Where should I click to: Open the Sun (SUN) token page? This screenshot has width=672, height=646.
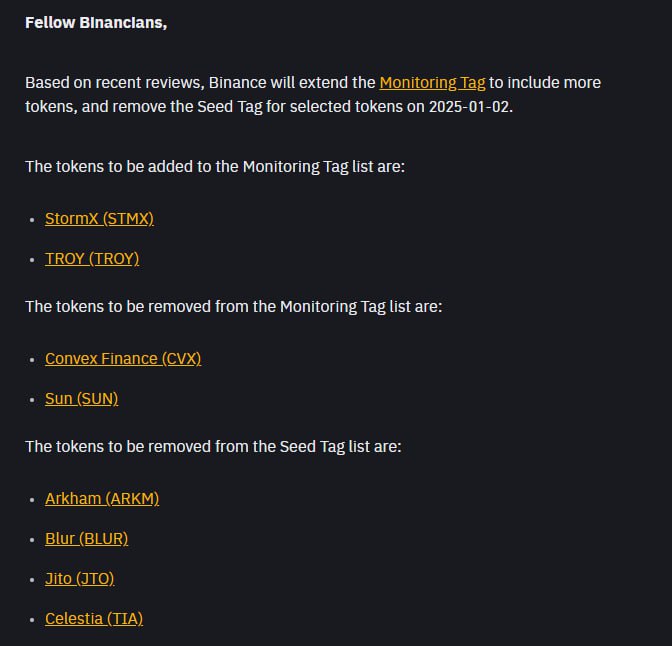click(81, 399)
